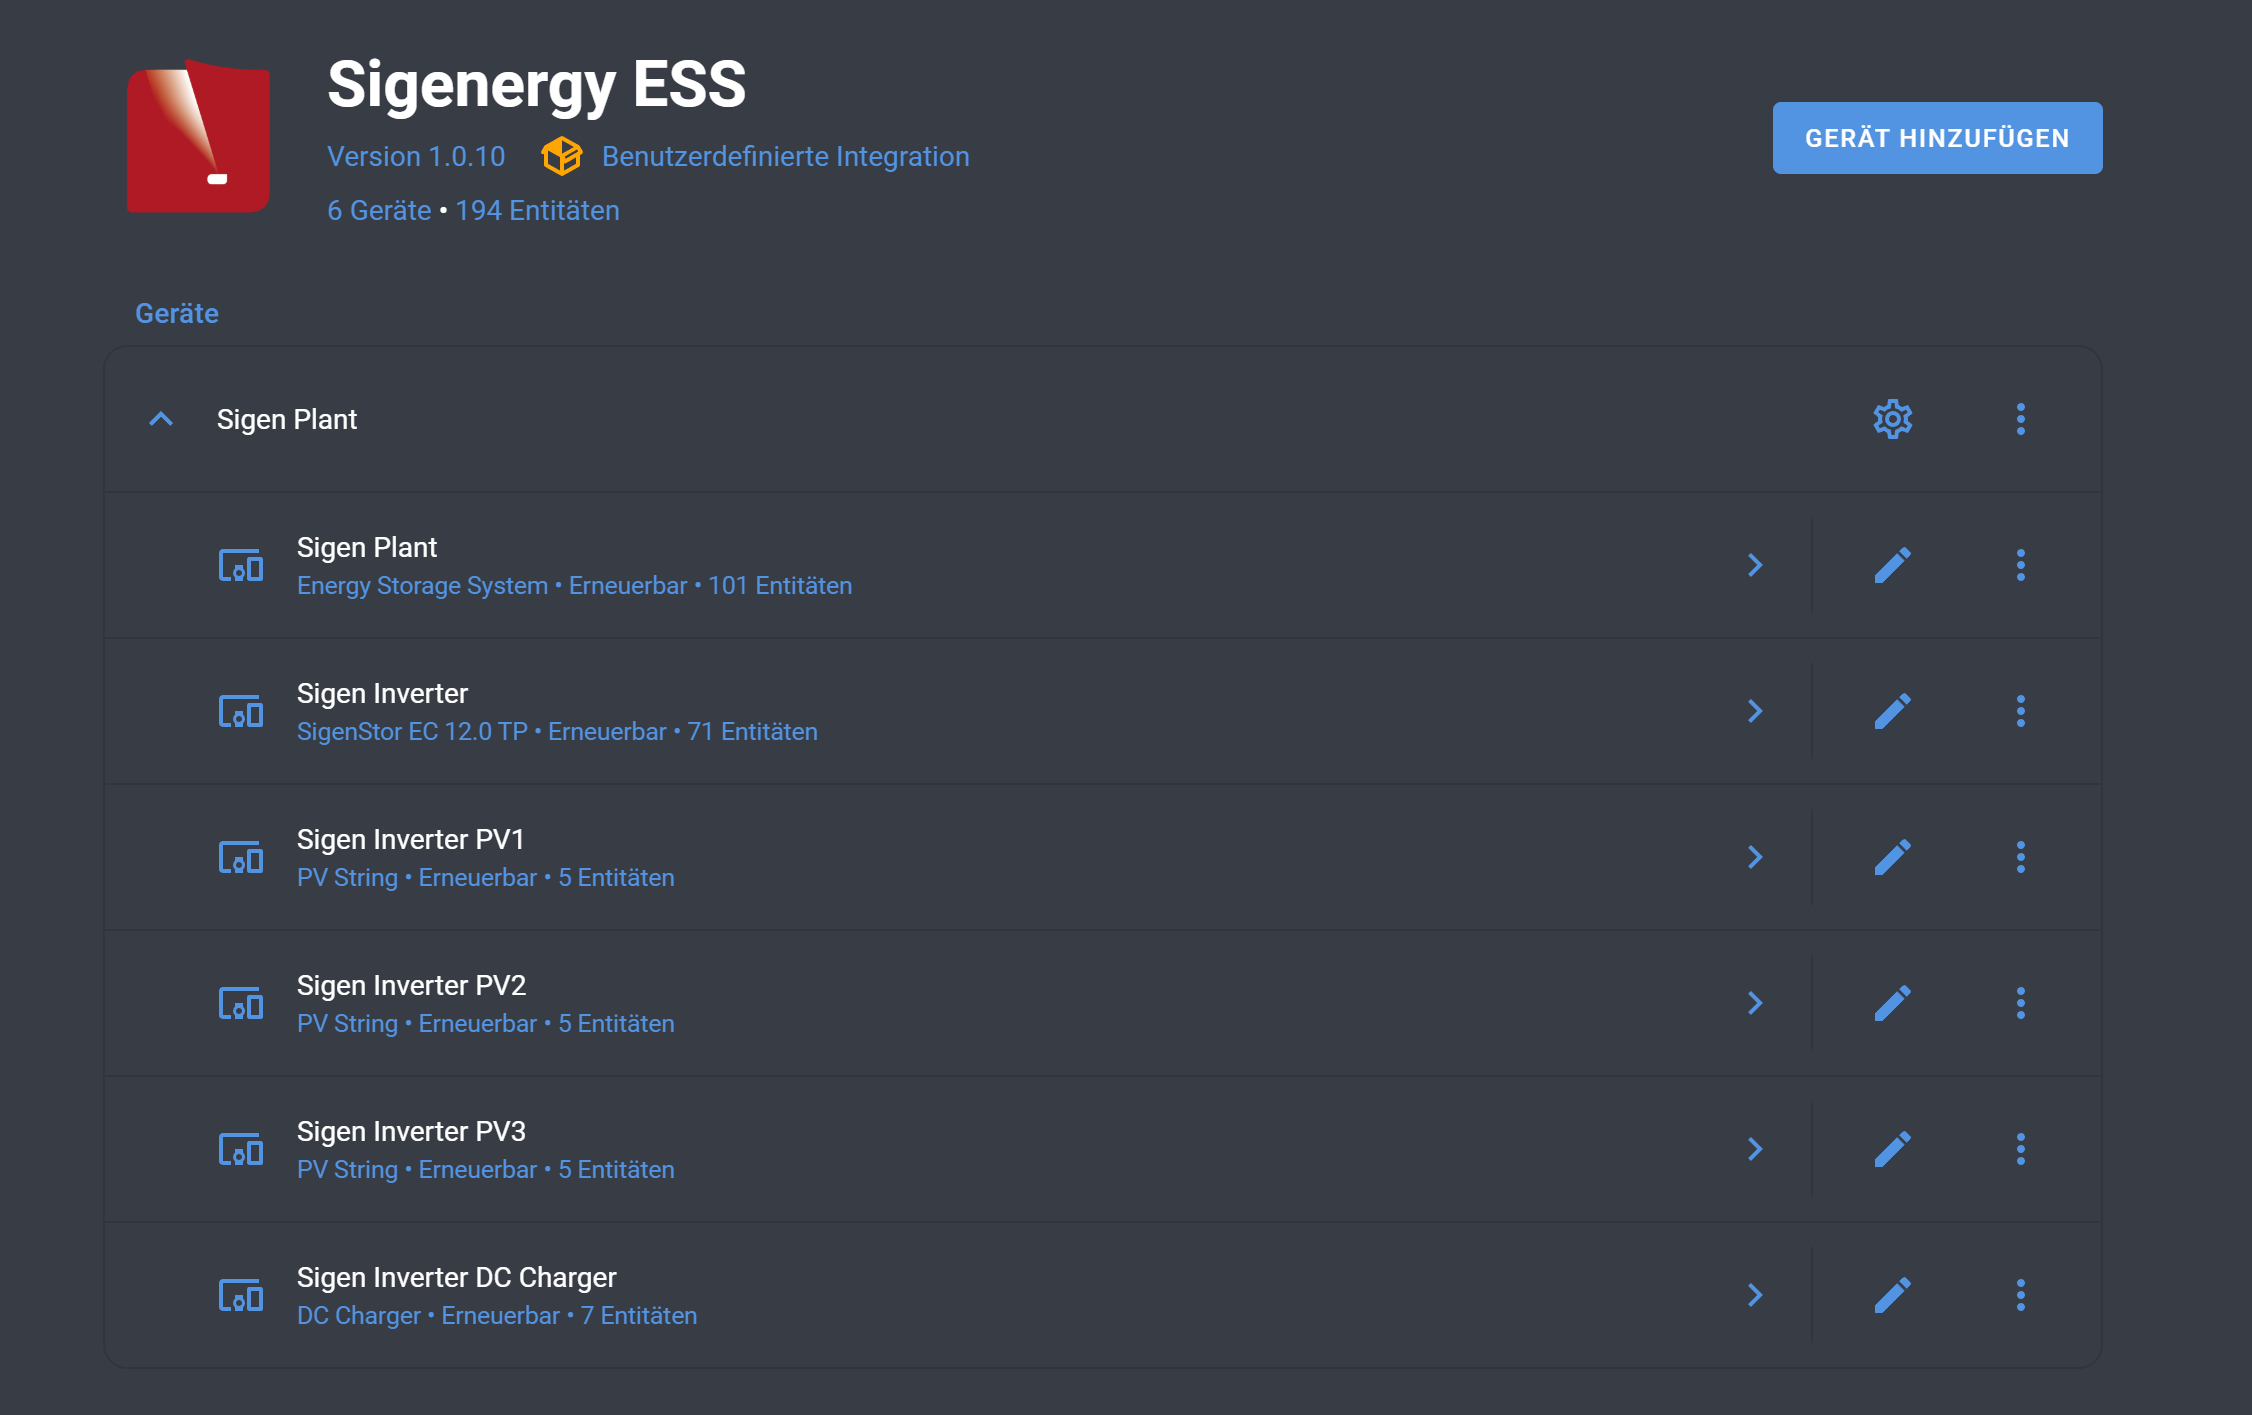
Task: Open Sigen Plant device details chevron
Action: (x=1755, y=565)
